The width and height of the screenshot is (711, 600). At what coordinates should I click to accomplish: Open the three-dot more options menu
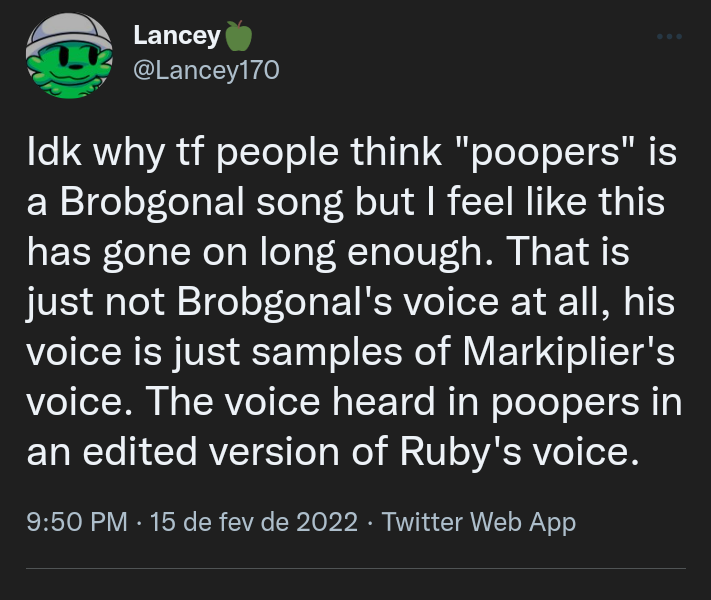(x=669, y=37)
